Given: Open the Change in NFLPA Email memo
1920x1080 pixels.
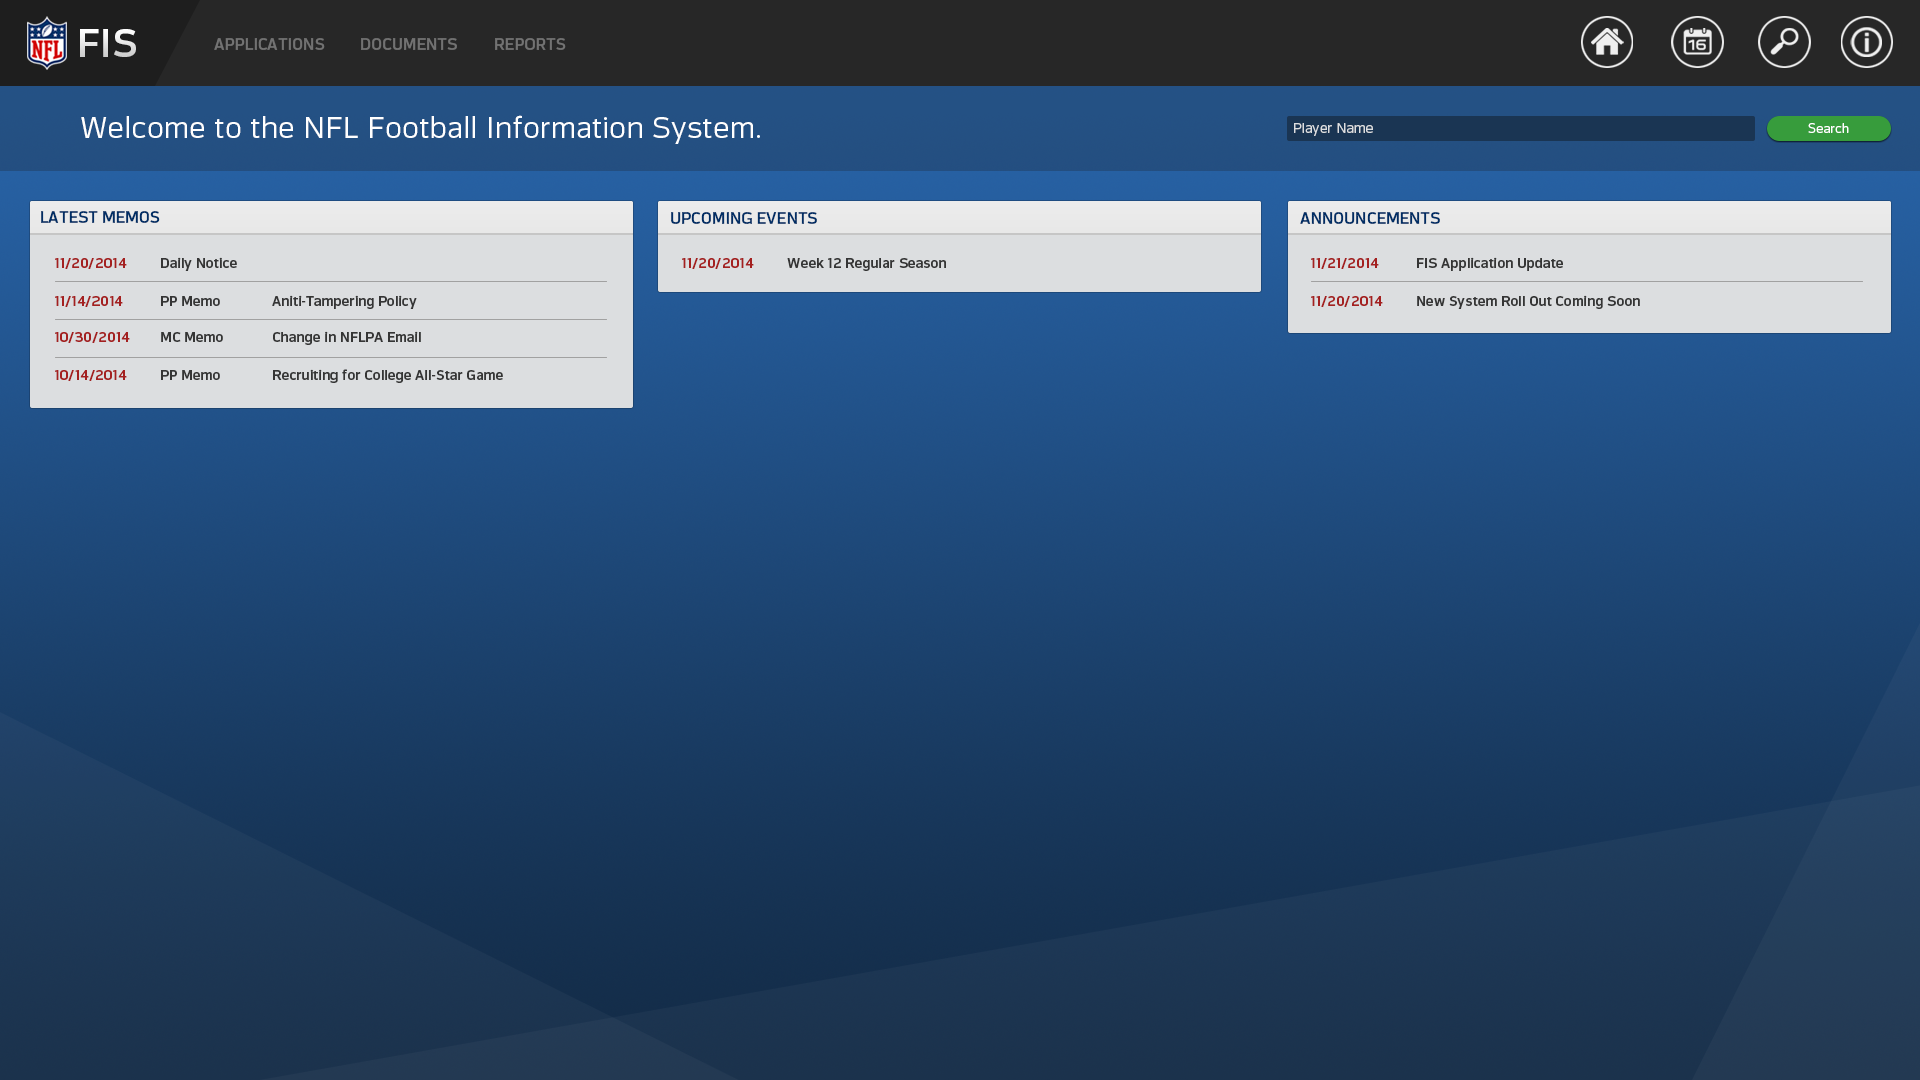Looking at the screenshot, I should tap(346, 337).
